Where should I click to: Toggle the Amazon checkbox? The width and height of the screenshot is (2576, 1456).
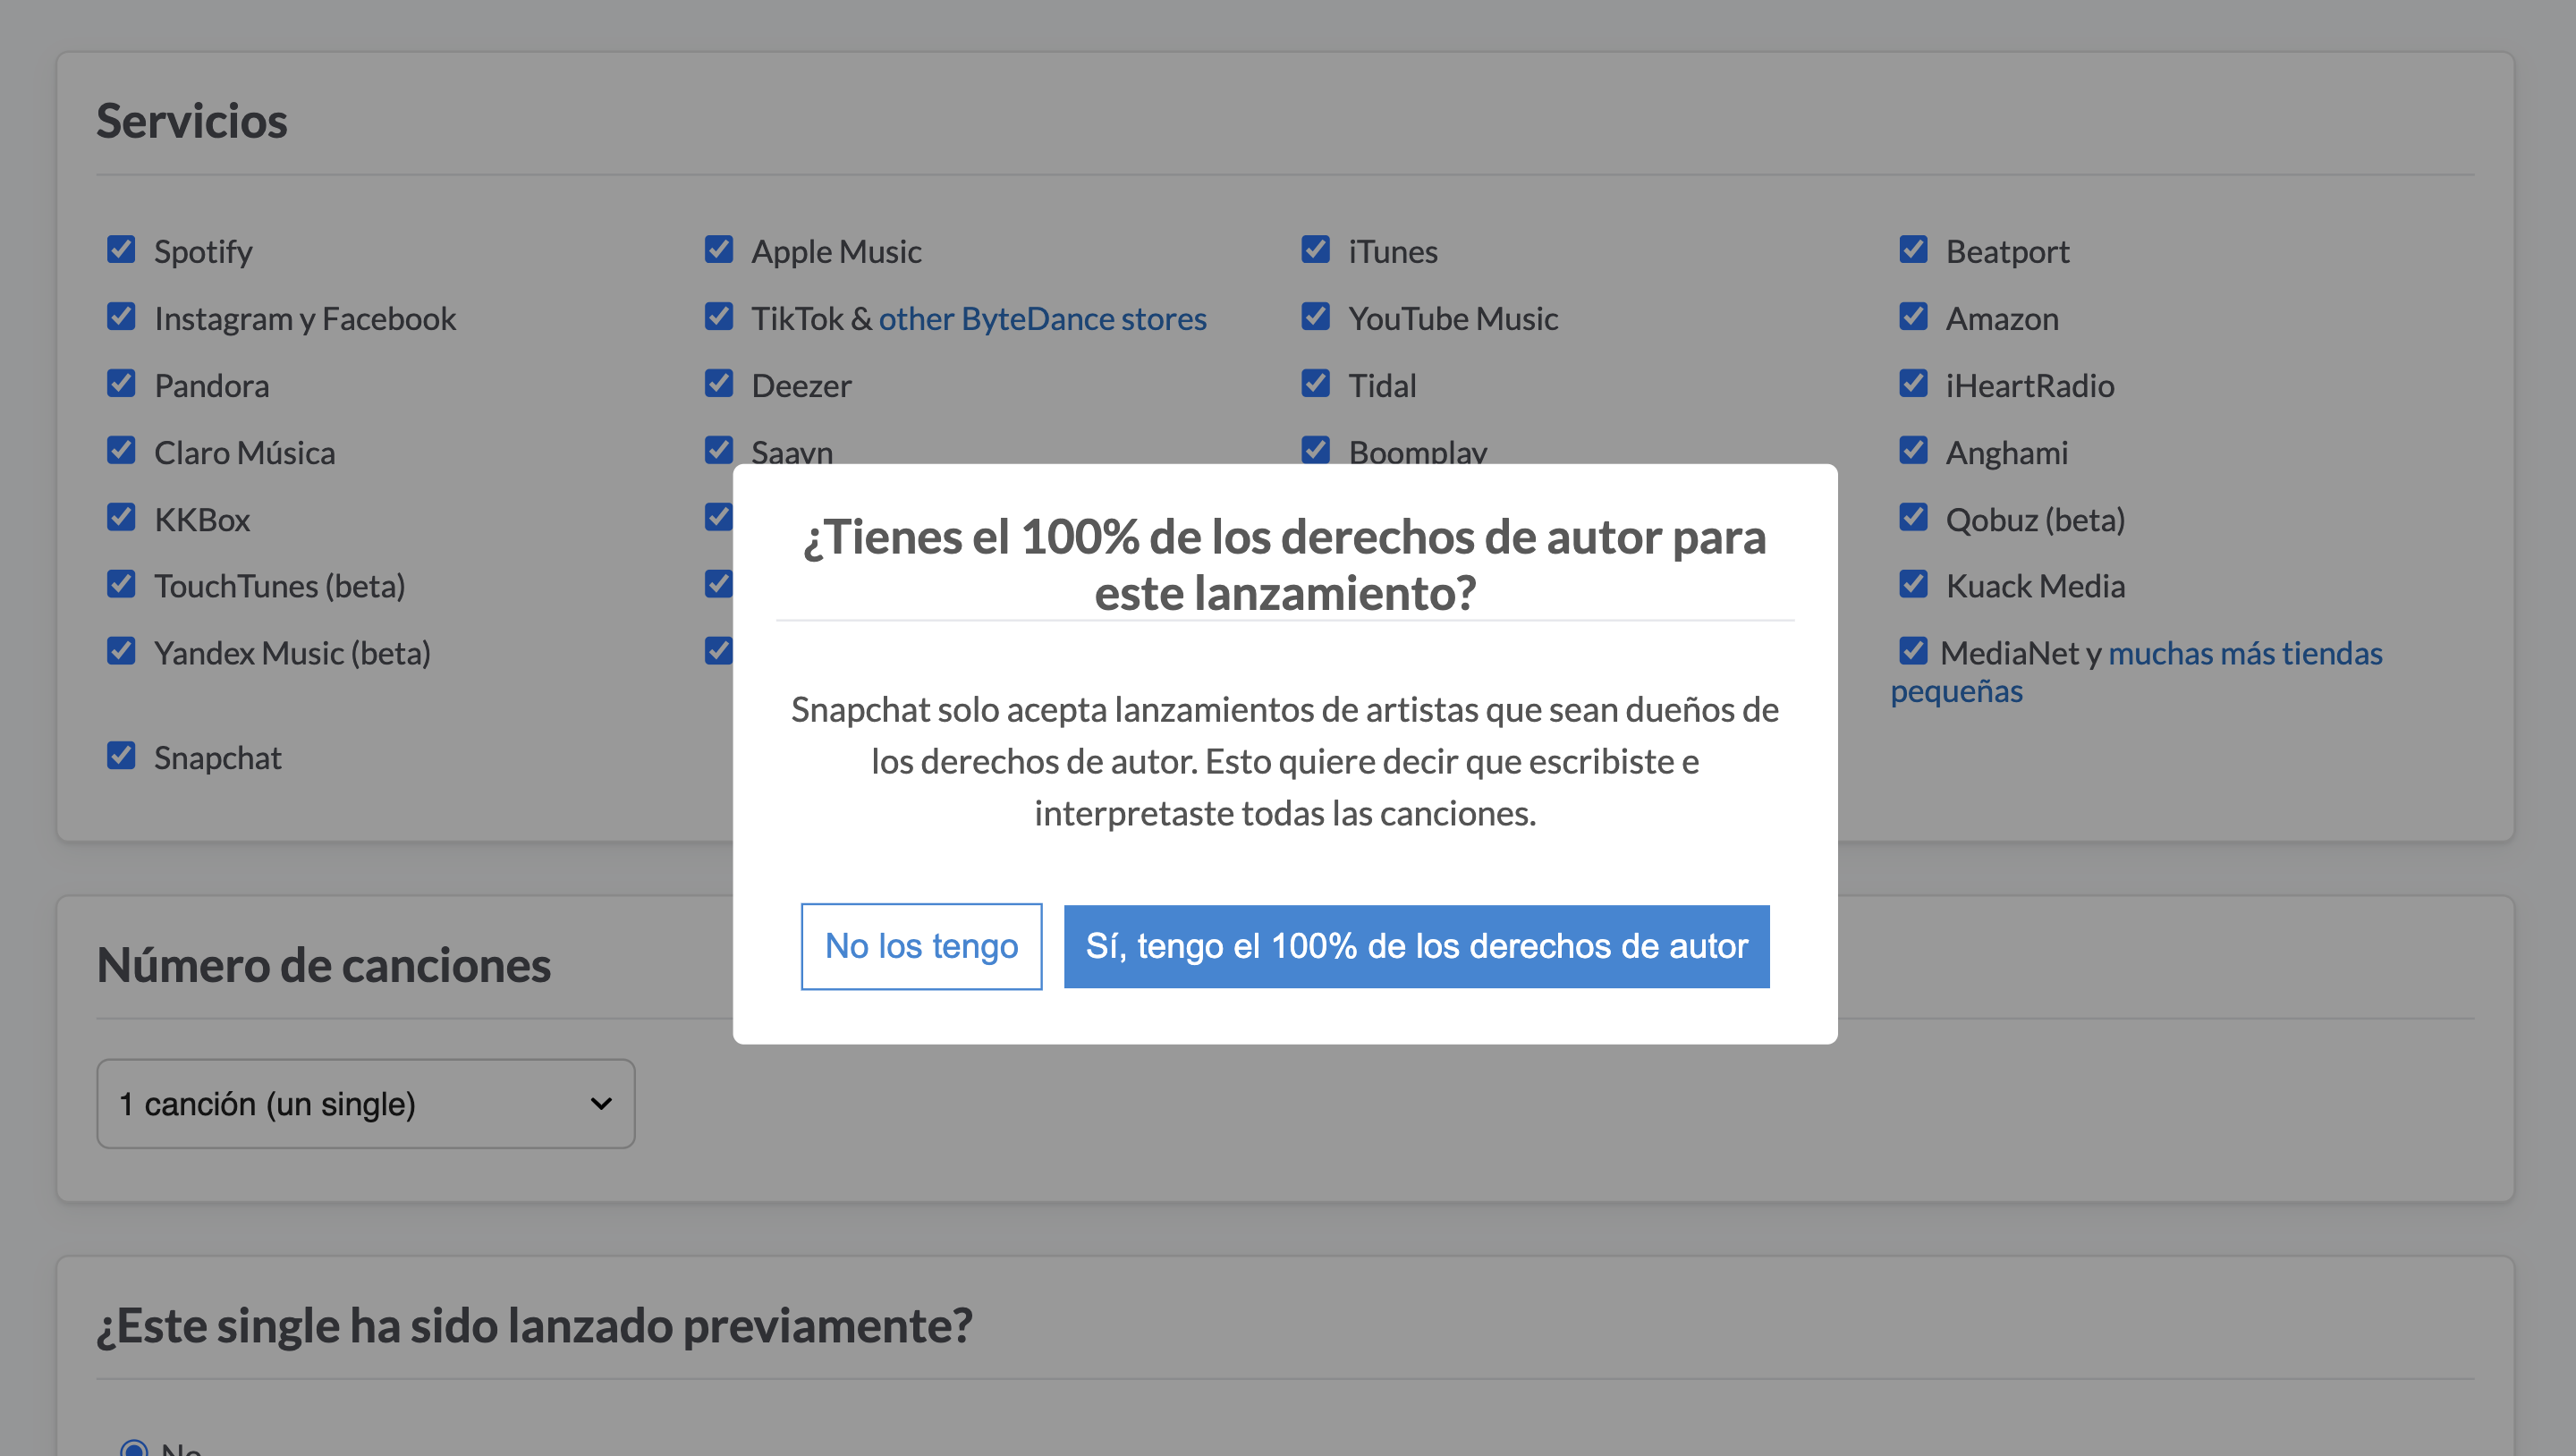coord(1913,316)
